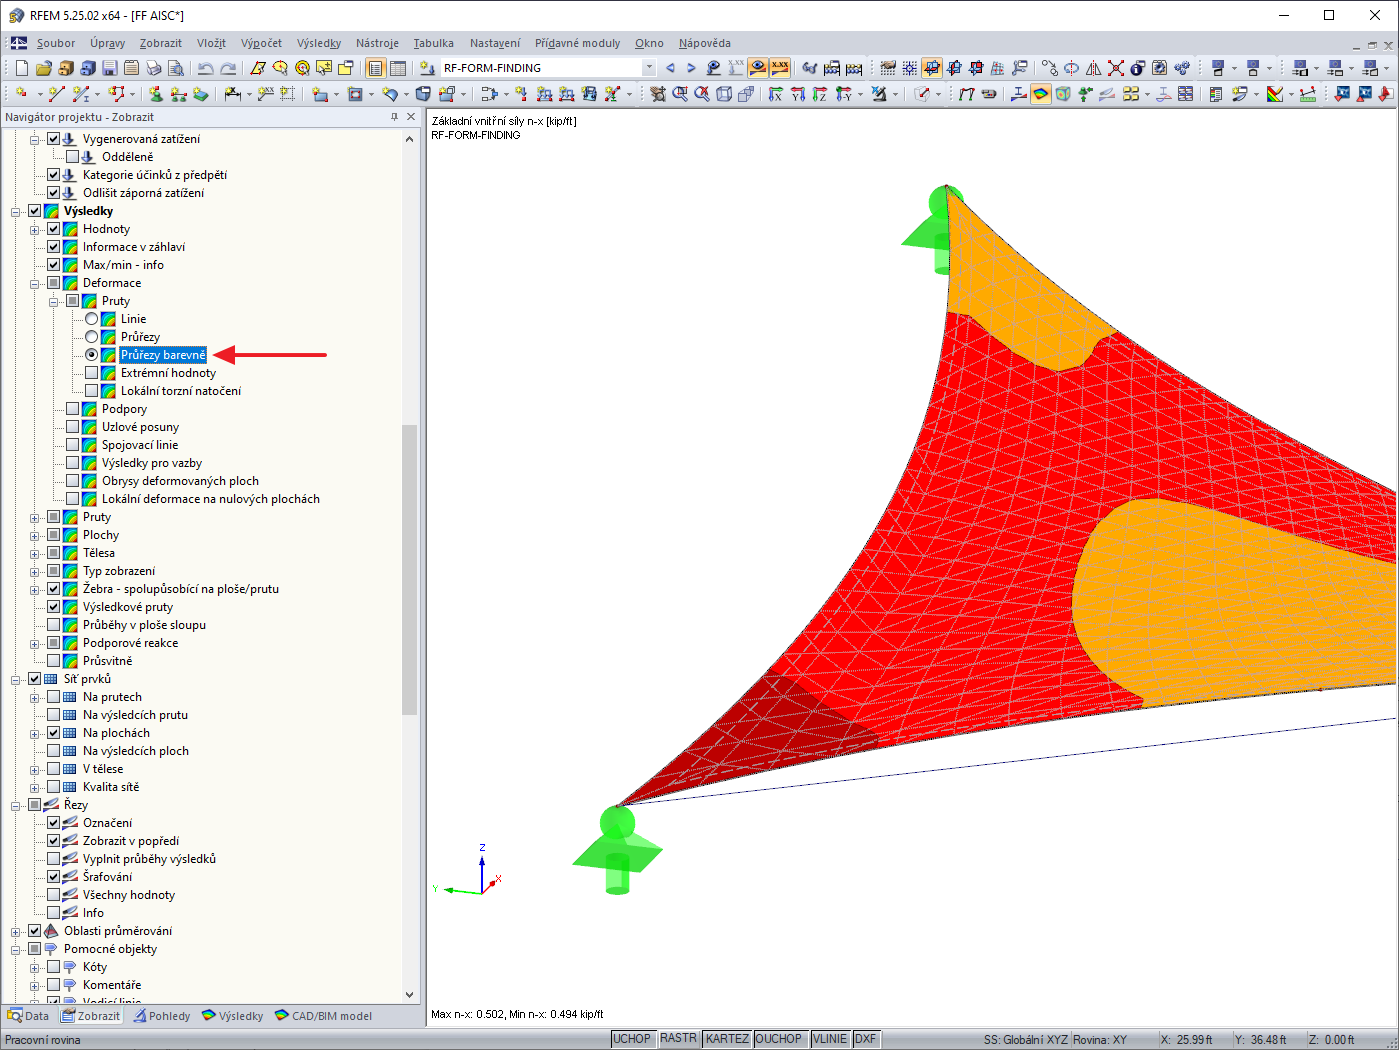Toggle the DXF status bar button
The height and width of the screenshot is (1050, 1399).
(x=865, y=1039)
